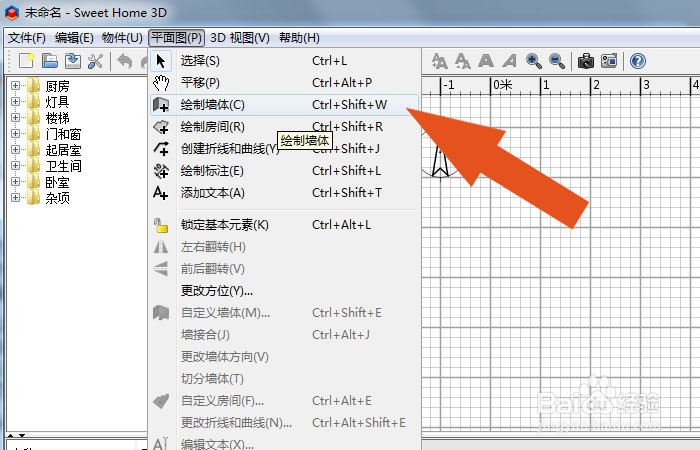Click the increase text size icon

coord(440,61)
